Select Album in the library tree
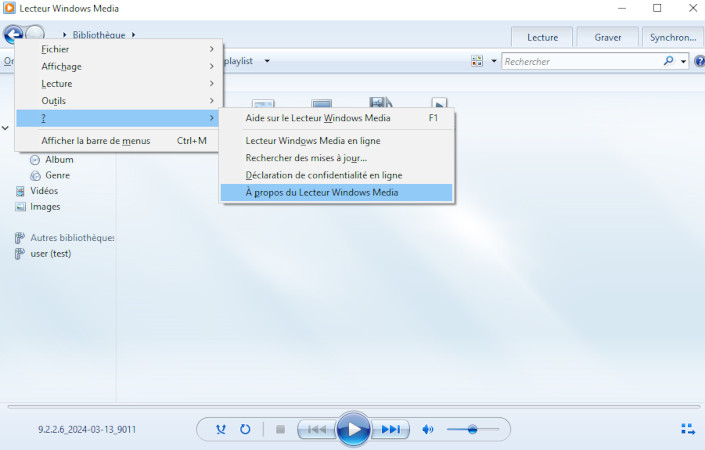 (59, 160)
